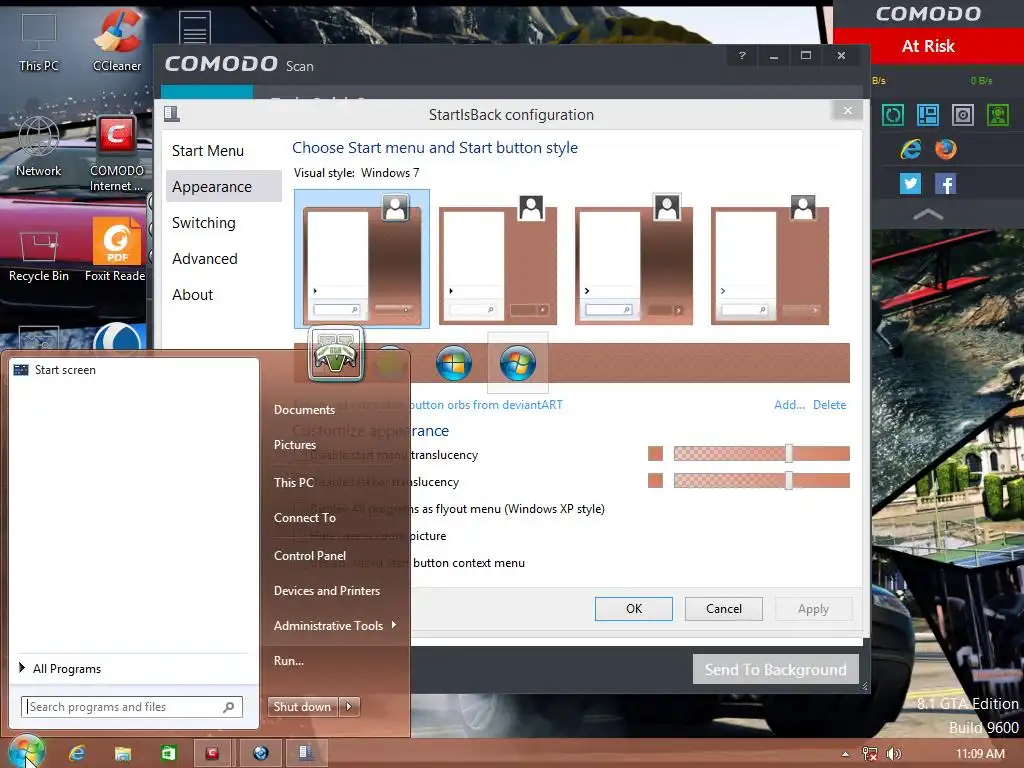
Task: Click the Delete orb link
Action: click(x=829, y=405)
